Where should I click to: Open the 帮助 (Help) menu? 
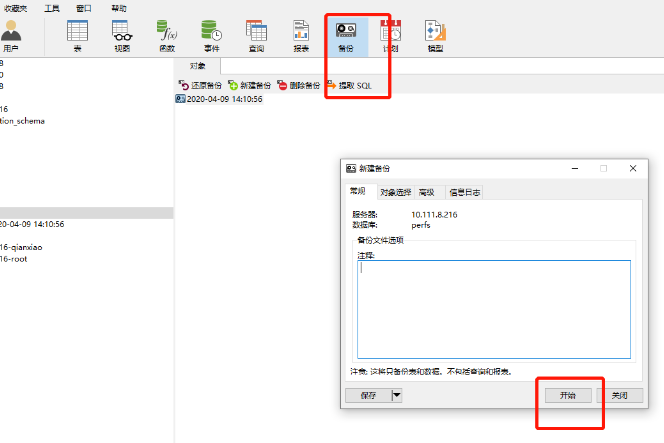(x=119, y=8)
